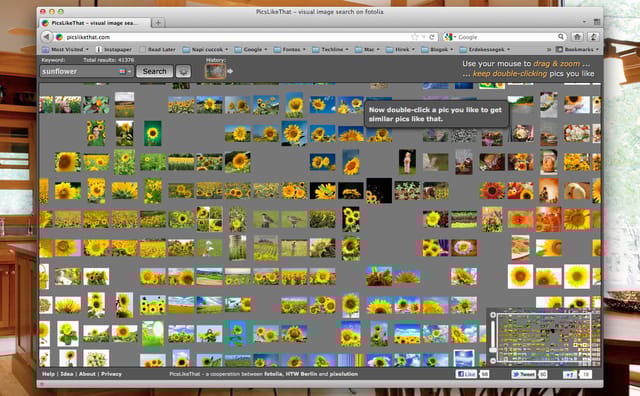Select the PicsLikeThat browser tab
Viewport: 640px width, 396px height.
coord(94,23)
